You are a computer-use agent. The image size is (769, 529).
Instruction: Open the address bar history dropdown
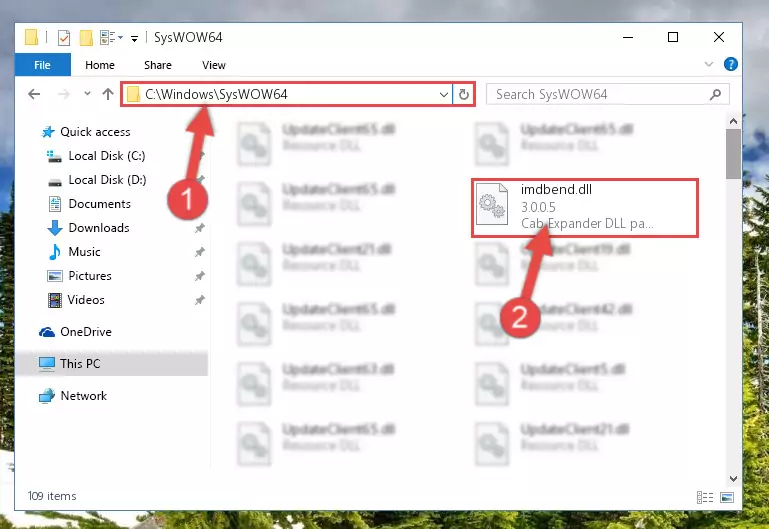click(x=444, y=94)
